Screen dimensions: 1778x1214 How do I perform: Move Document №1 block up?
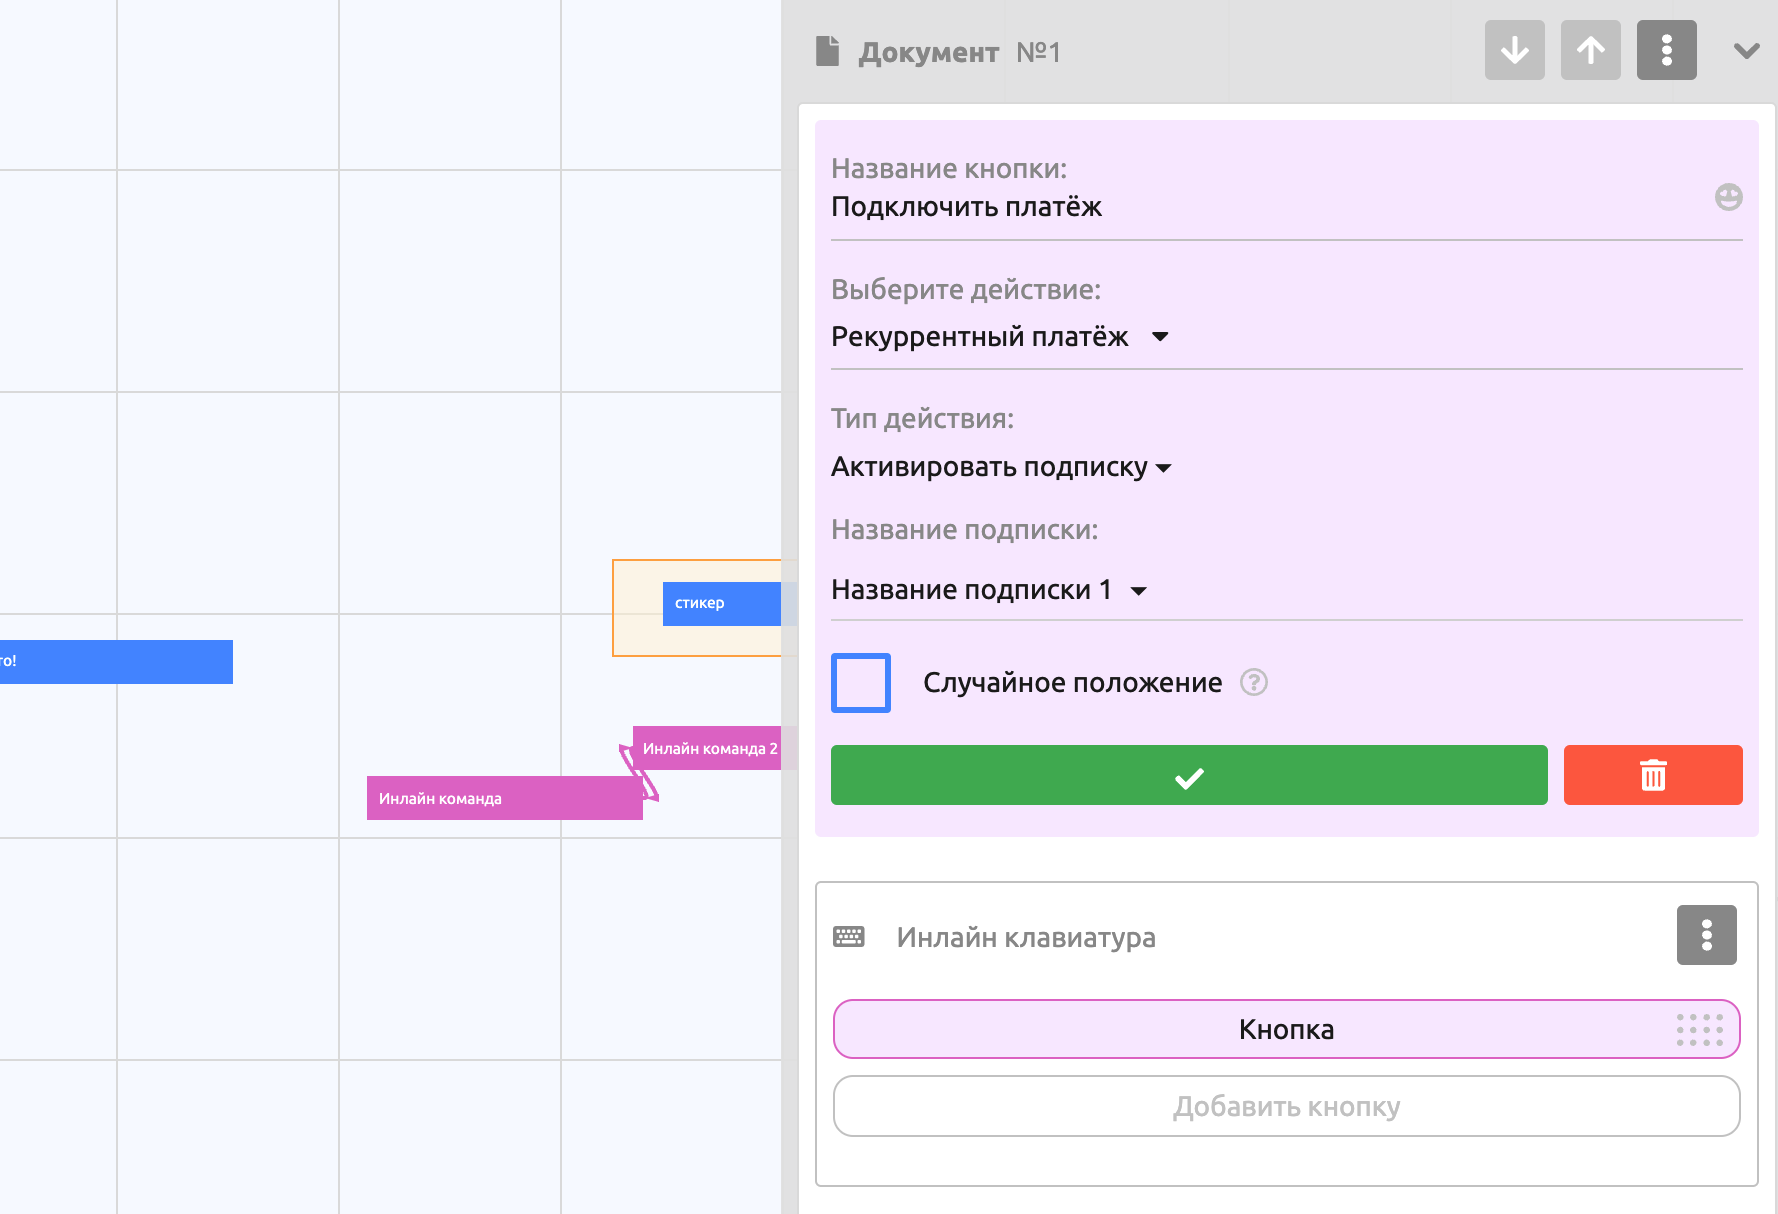(x=1590, y=50)
